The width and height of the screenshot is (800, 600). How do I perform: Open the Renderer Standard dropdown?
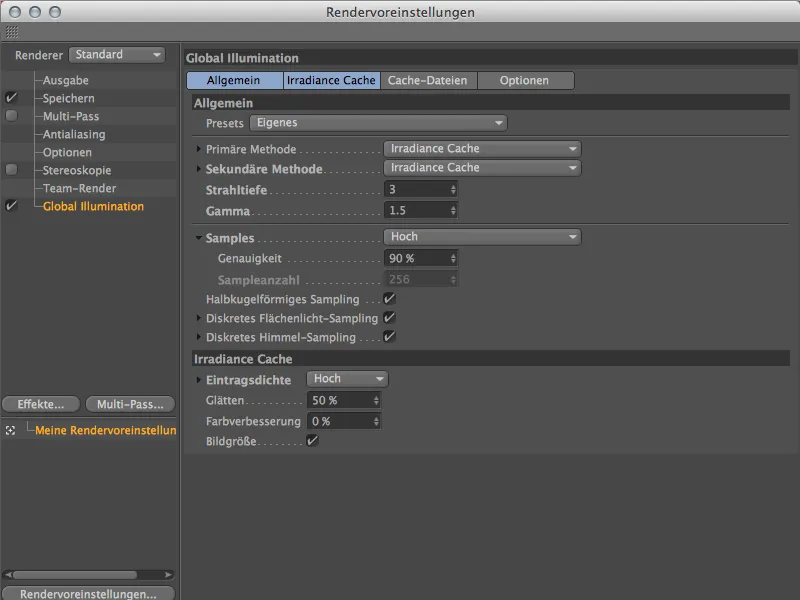click(x=117, y=55)
